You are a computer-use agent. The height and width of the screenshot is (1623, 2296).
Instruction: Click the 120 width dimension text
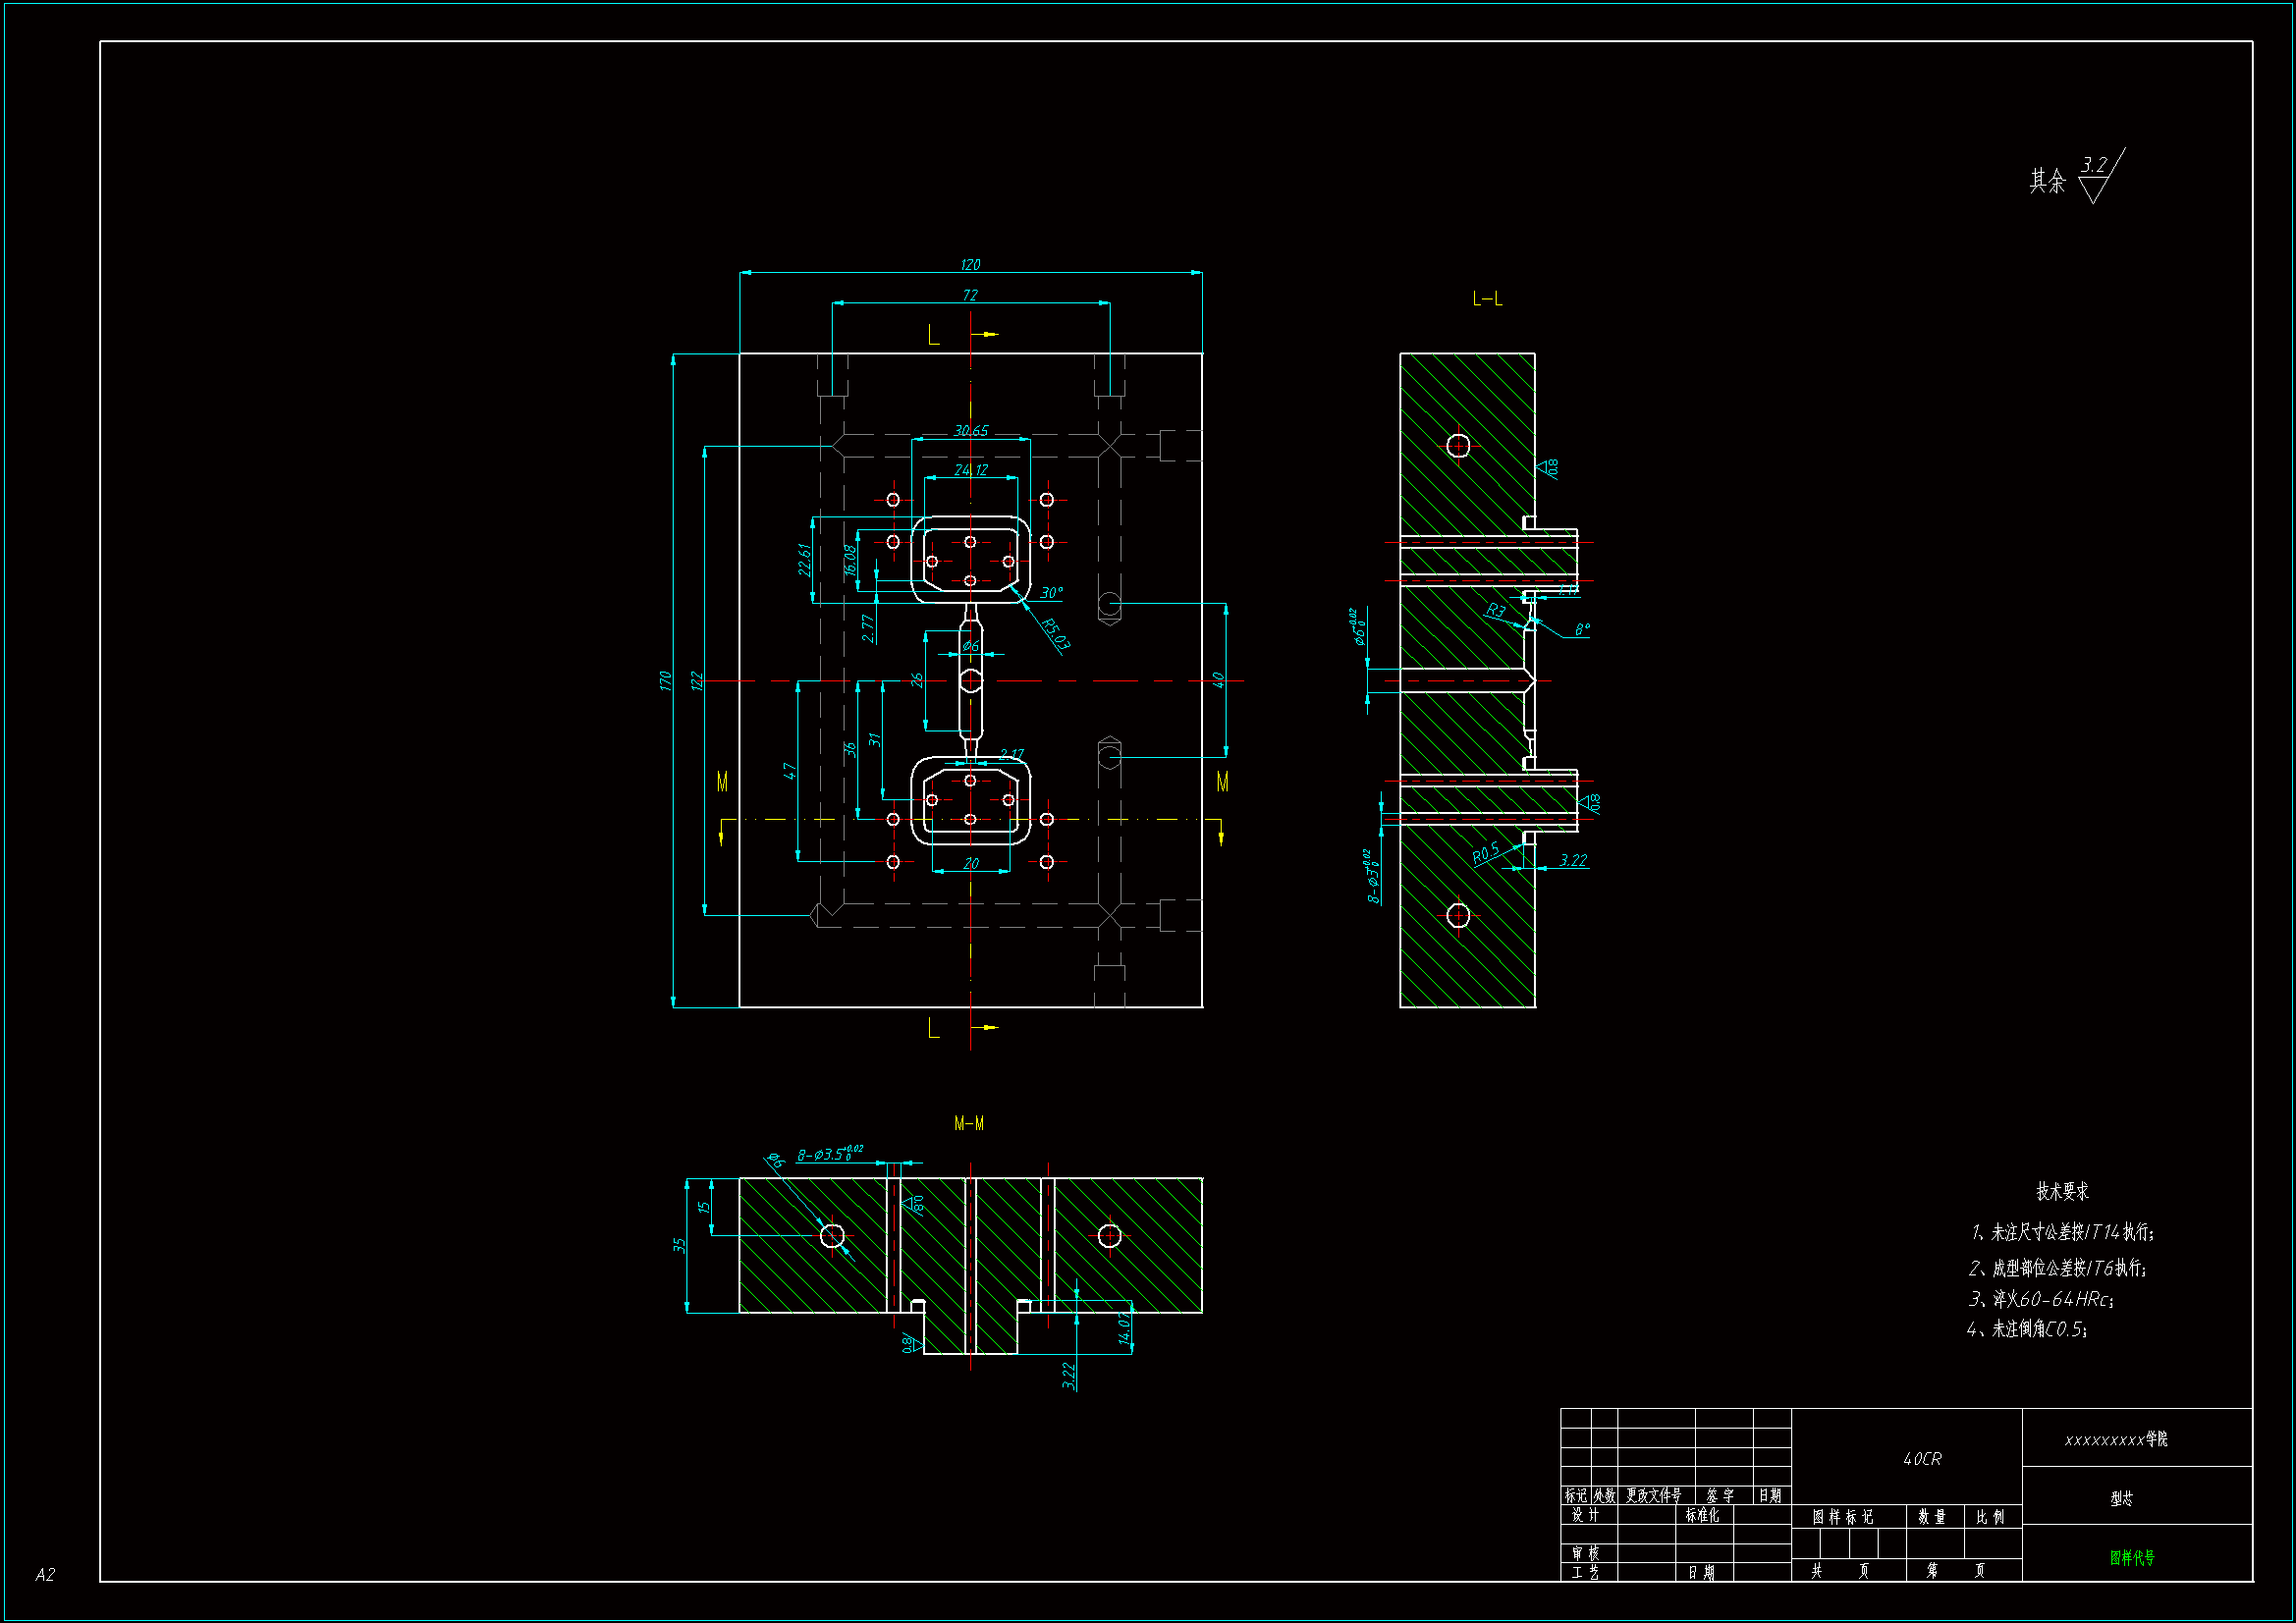point(970,265)
